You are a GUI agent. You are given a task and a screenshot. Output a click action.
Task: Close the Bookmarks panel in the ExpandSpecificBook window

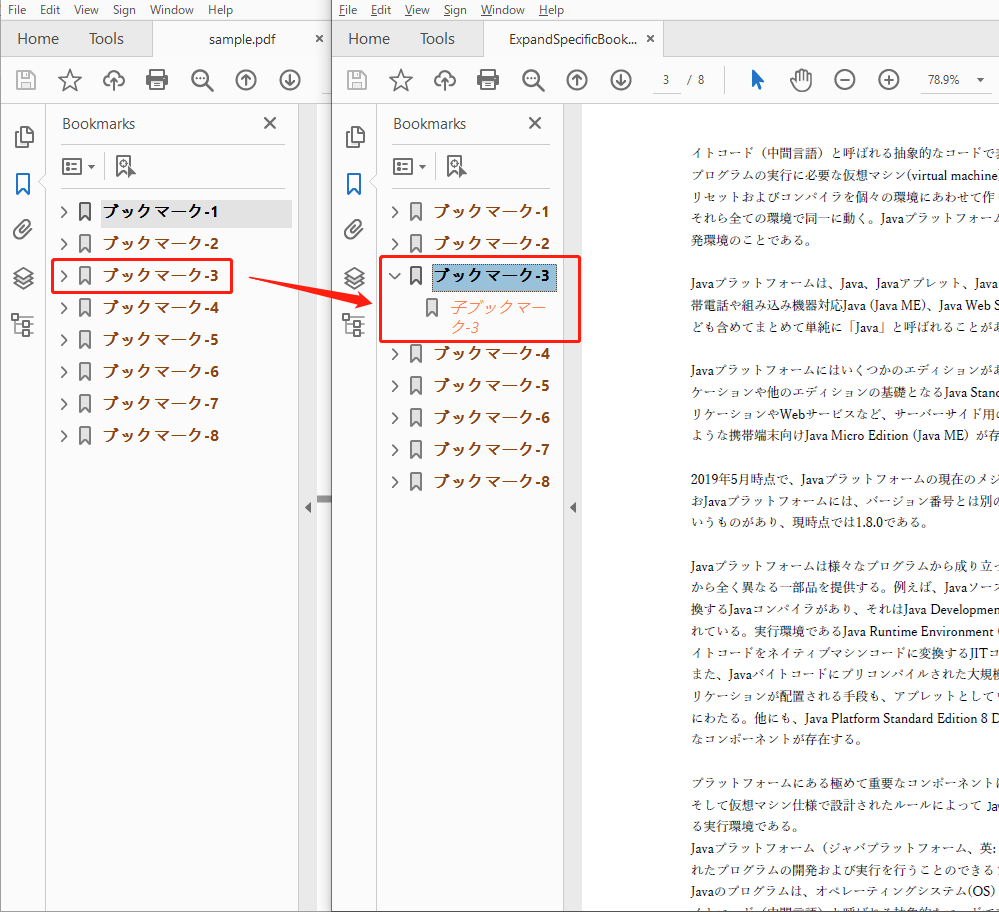535,123
